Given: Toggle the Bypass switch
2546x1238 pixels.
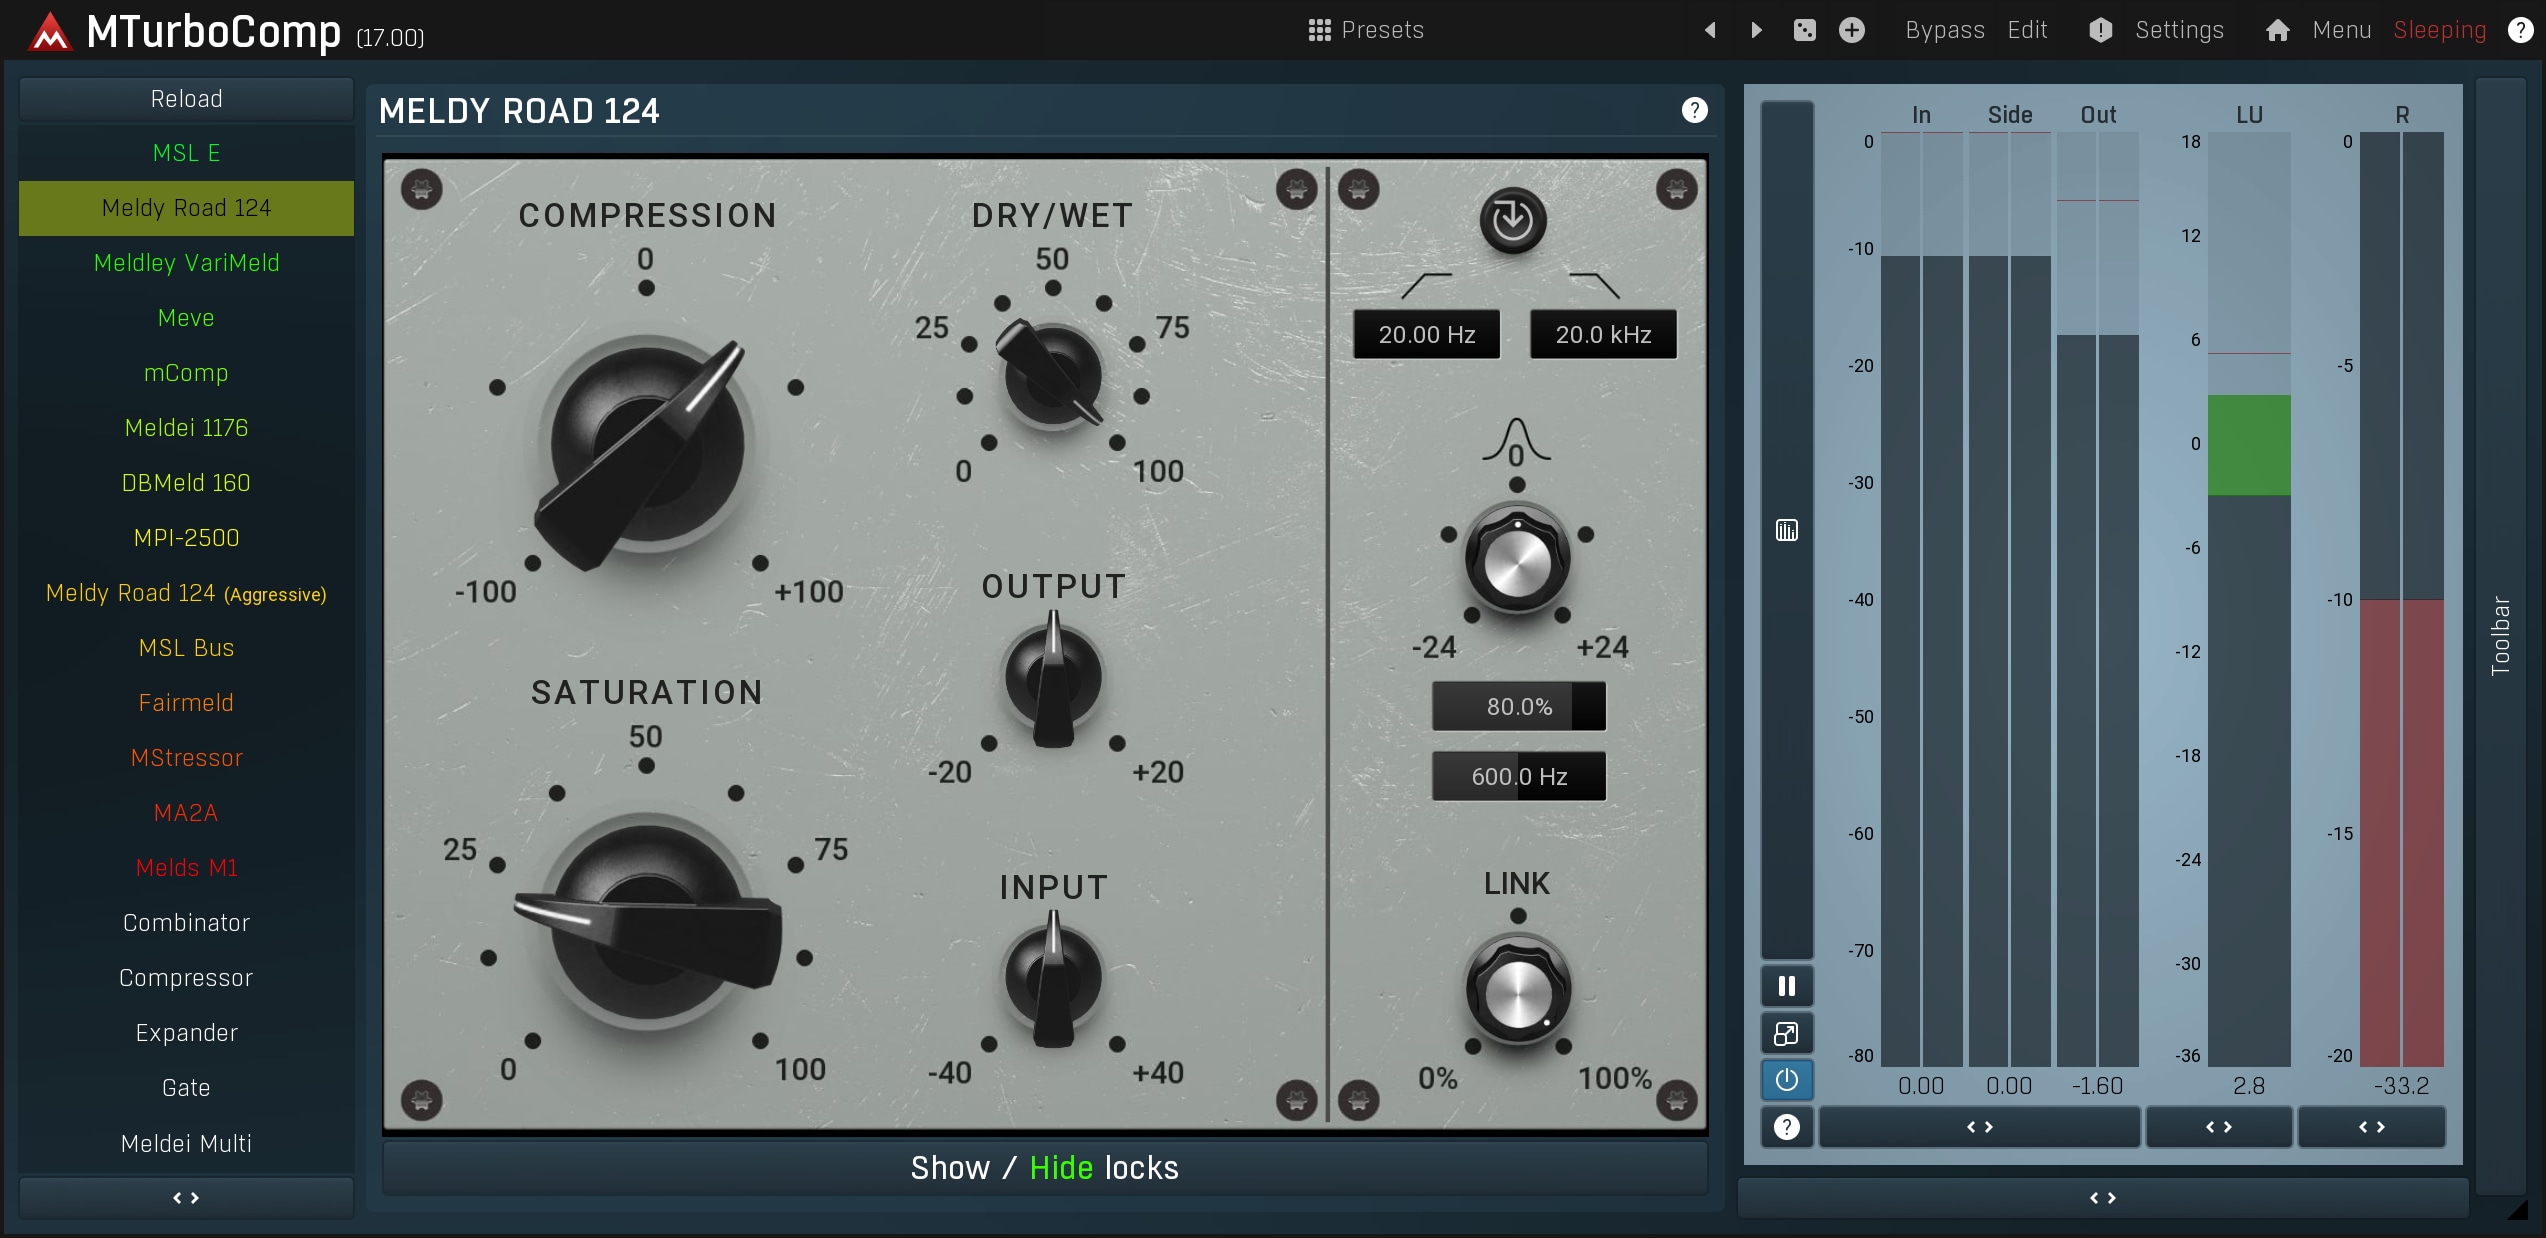Looking at the screenshot, I should click(x=1944, y=30).
